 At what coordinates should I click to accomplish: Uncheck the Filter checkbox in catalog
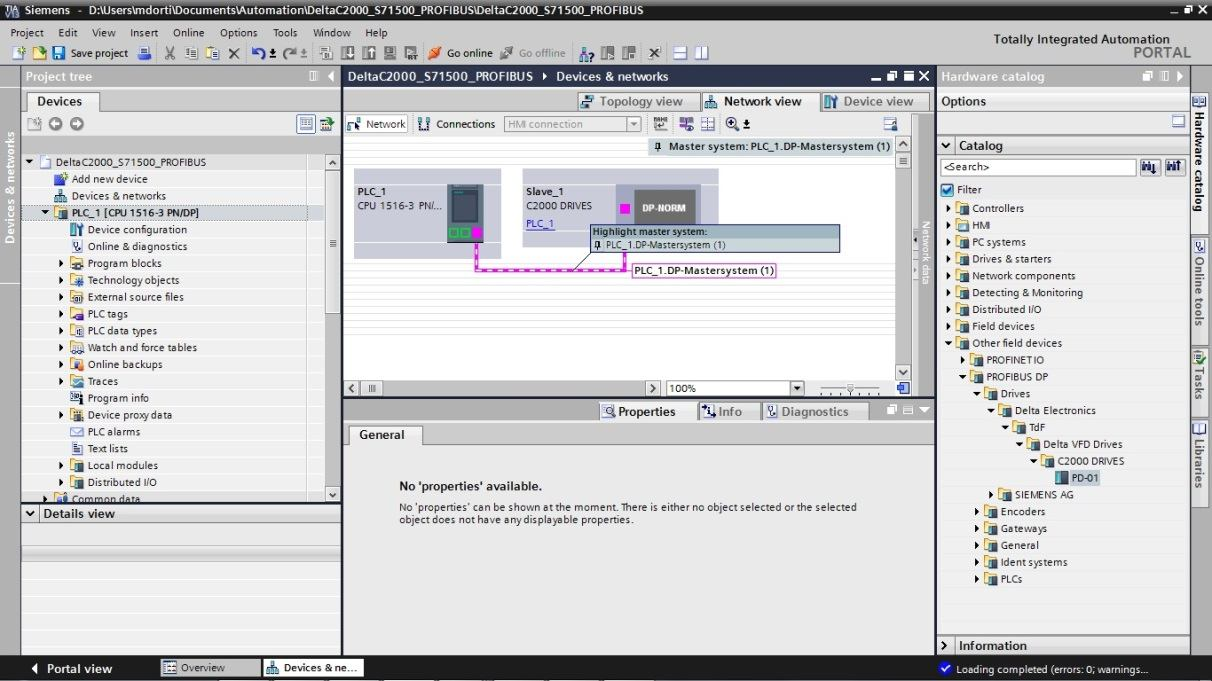947,190
